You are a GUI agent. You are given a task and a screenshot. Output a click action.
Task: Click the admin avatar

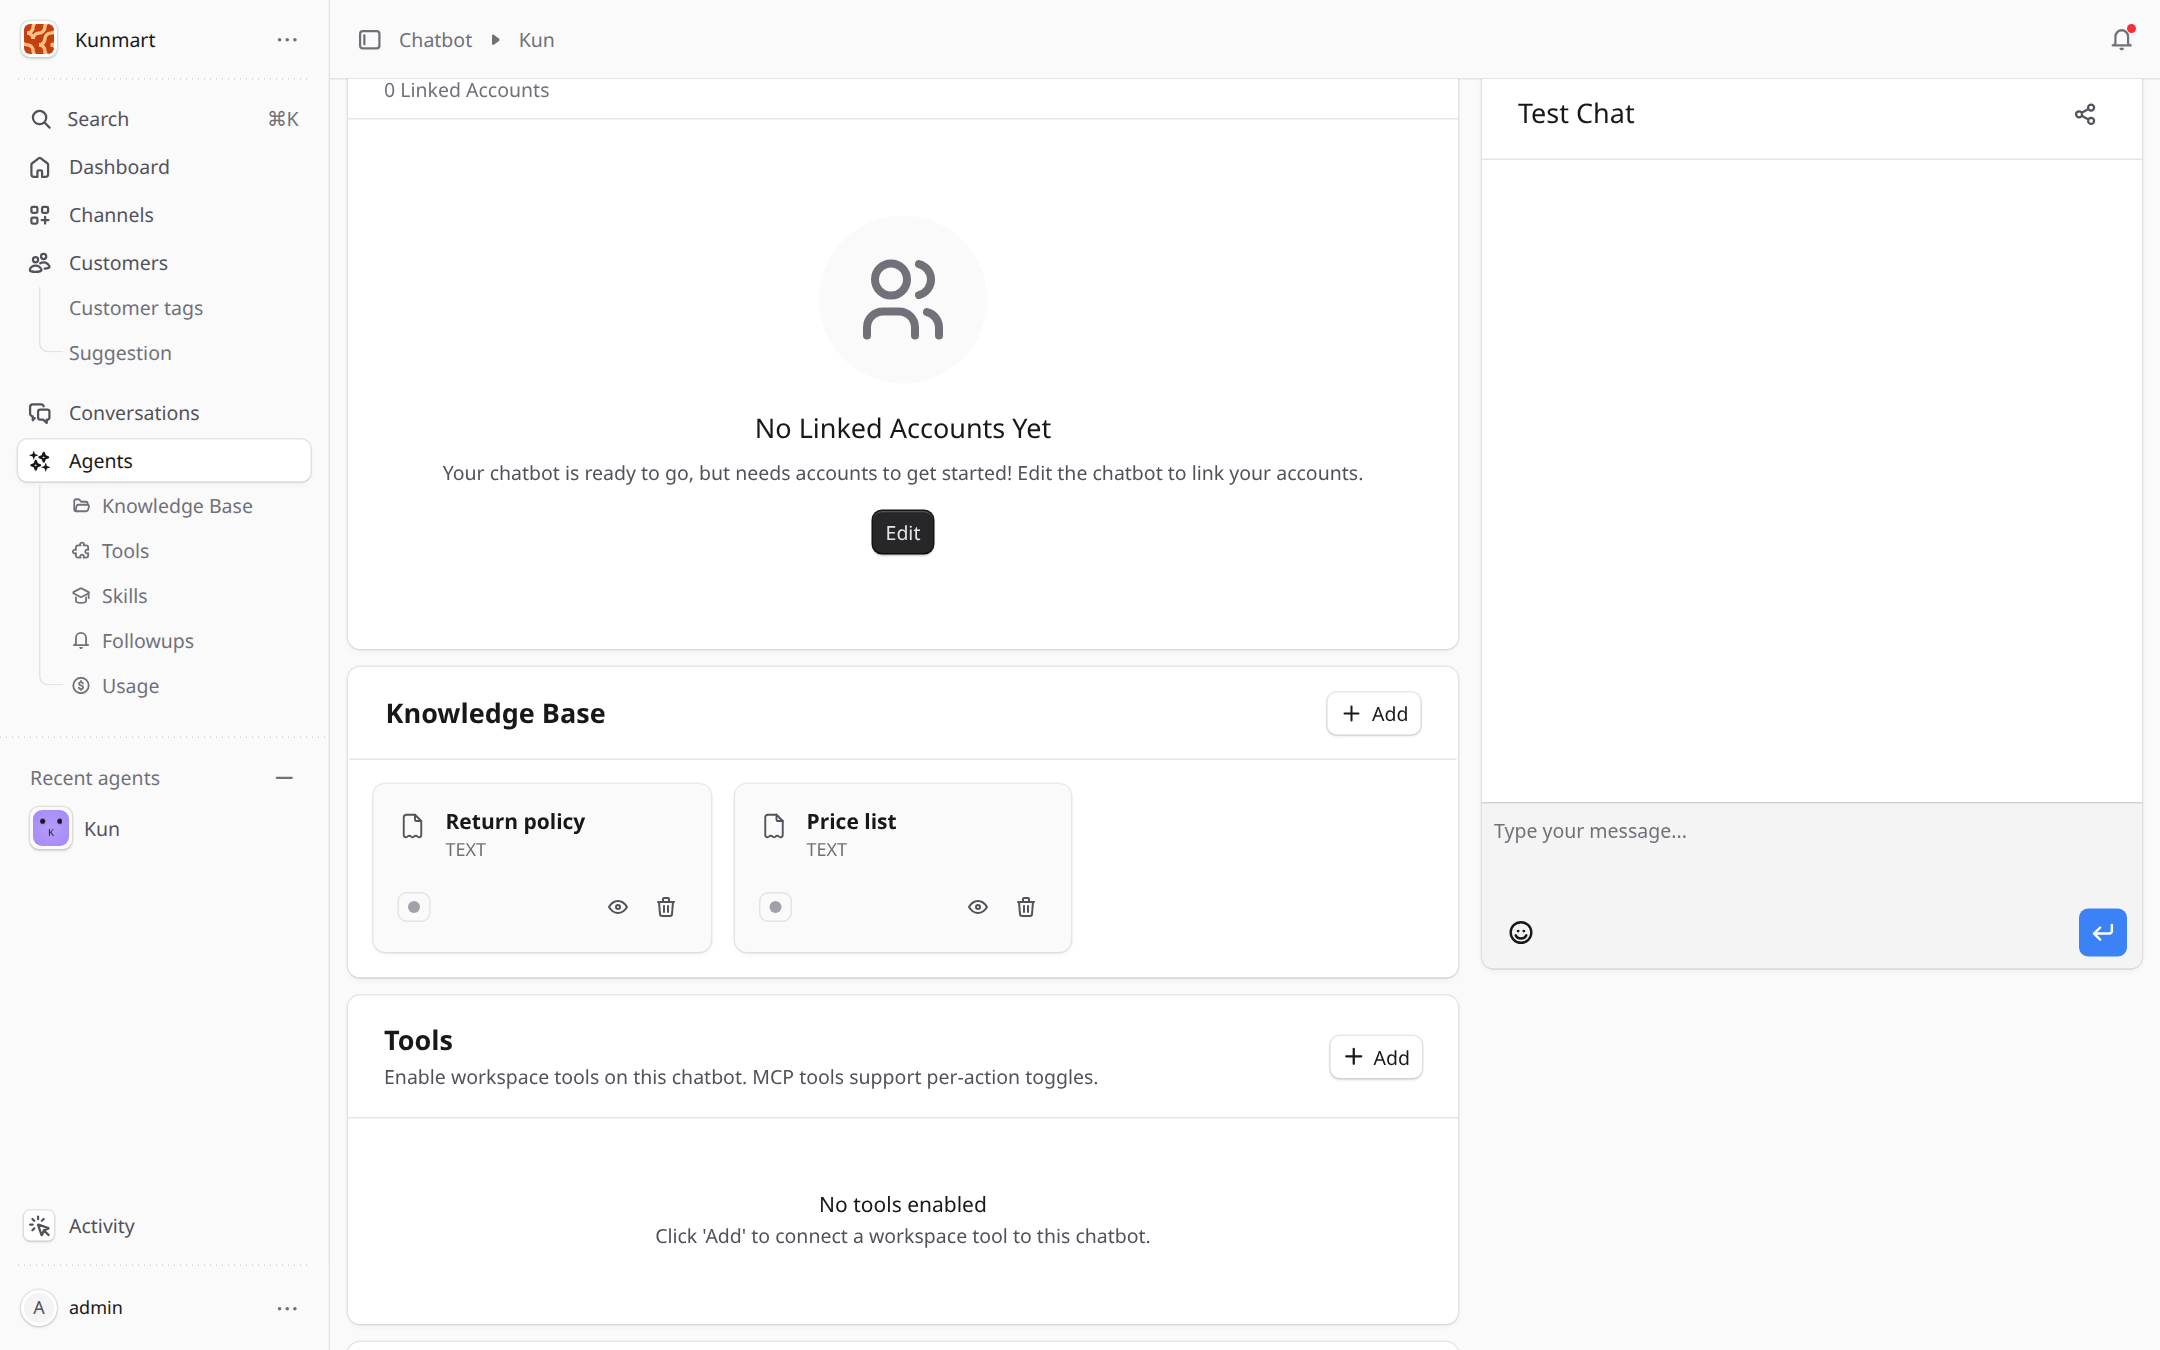point(39,1308)
